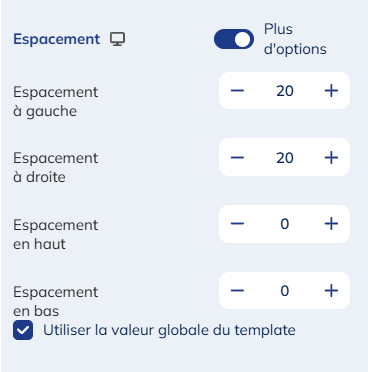Image resolution: width=368 pixels, height=372 pixels.
Task: Increase Espacement à droite with plus icon
Action: pos(331,157)
